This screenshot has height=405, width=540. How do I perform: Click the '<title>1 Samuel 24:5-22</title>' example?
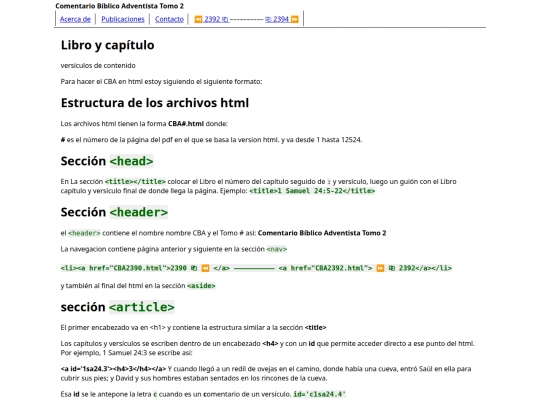312,191
